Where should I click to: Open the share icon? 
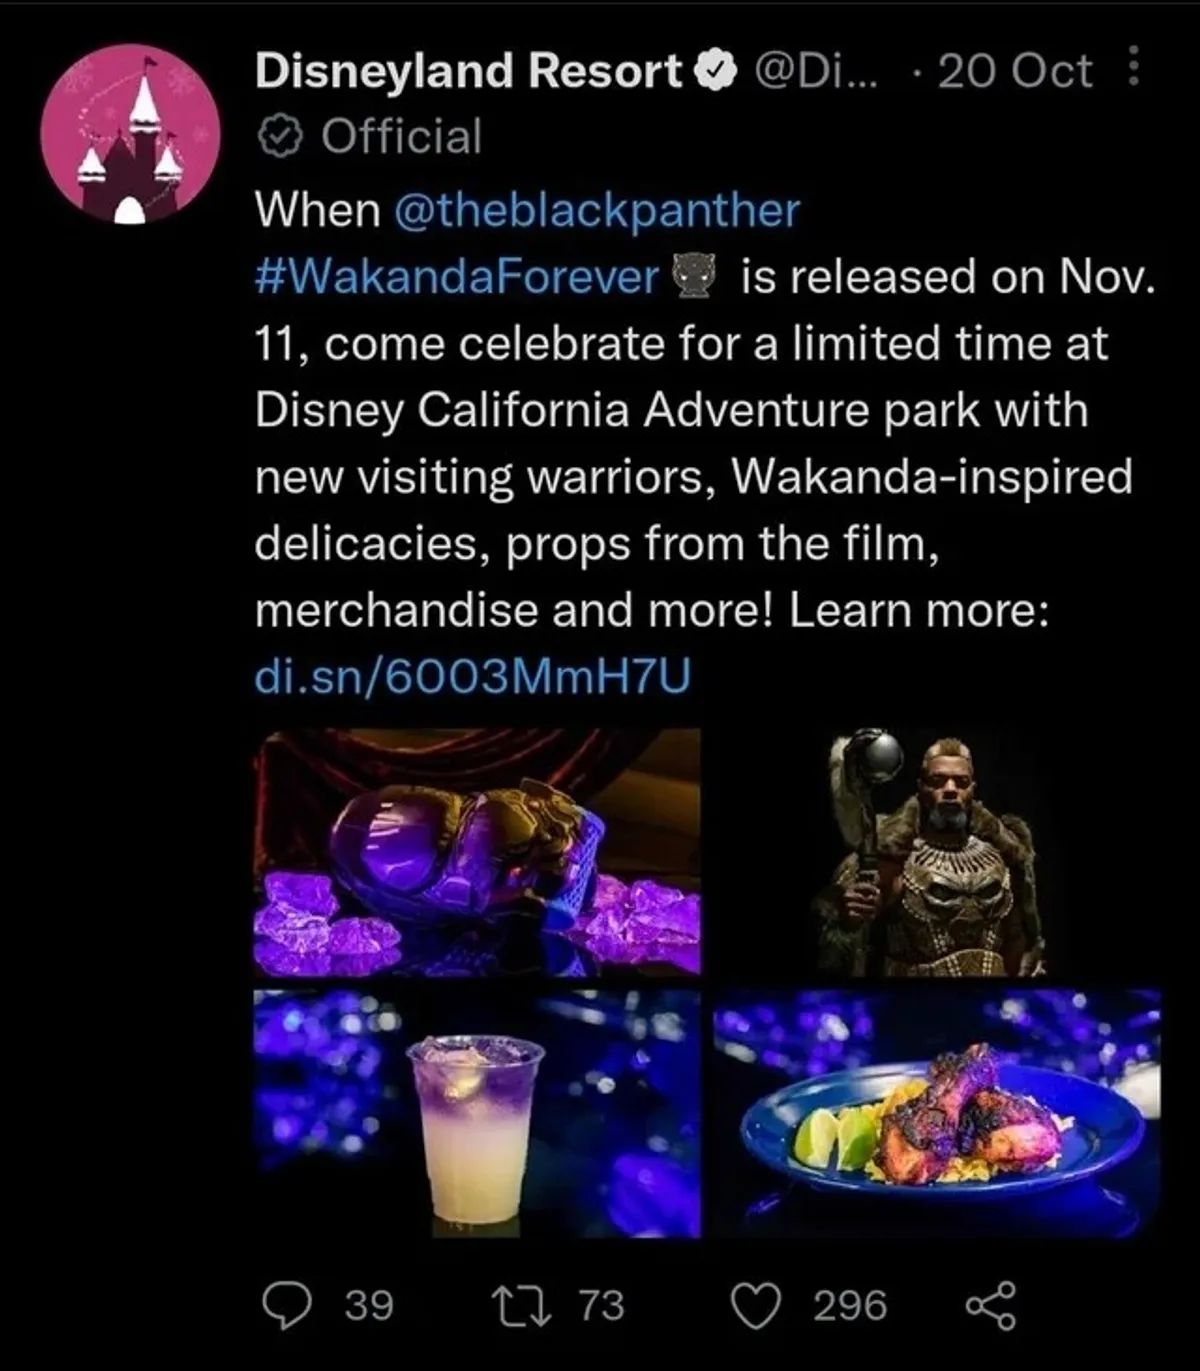point(991,1306)
